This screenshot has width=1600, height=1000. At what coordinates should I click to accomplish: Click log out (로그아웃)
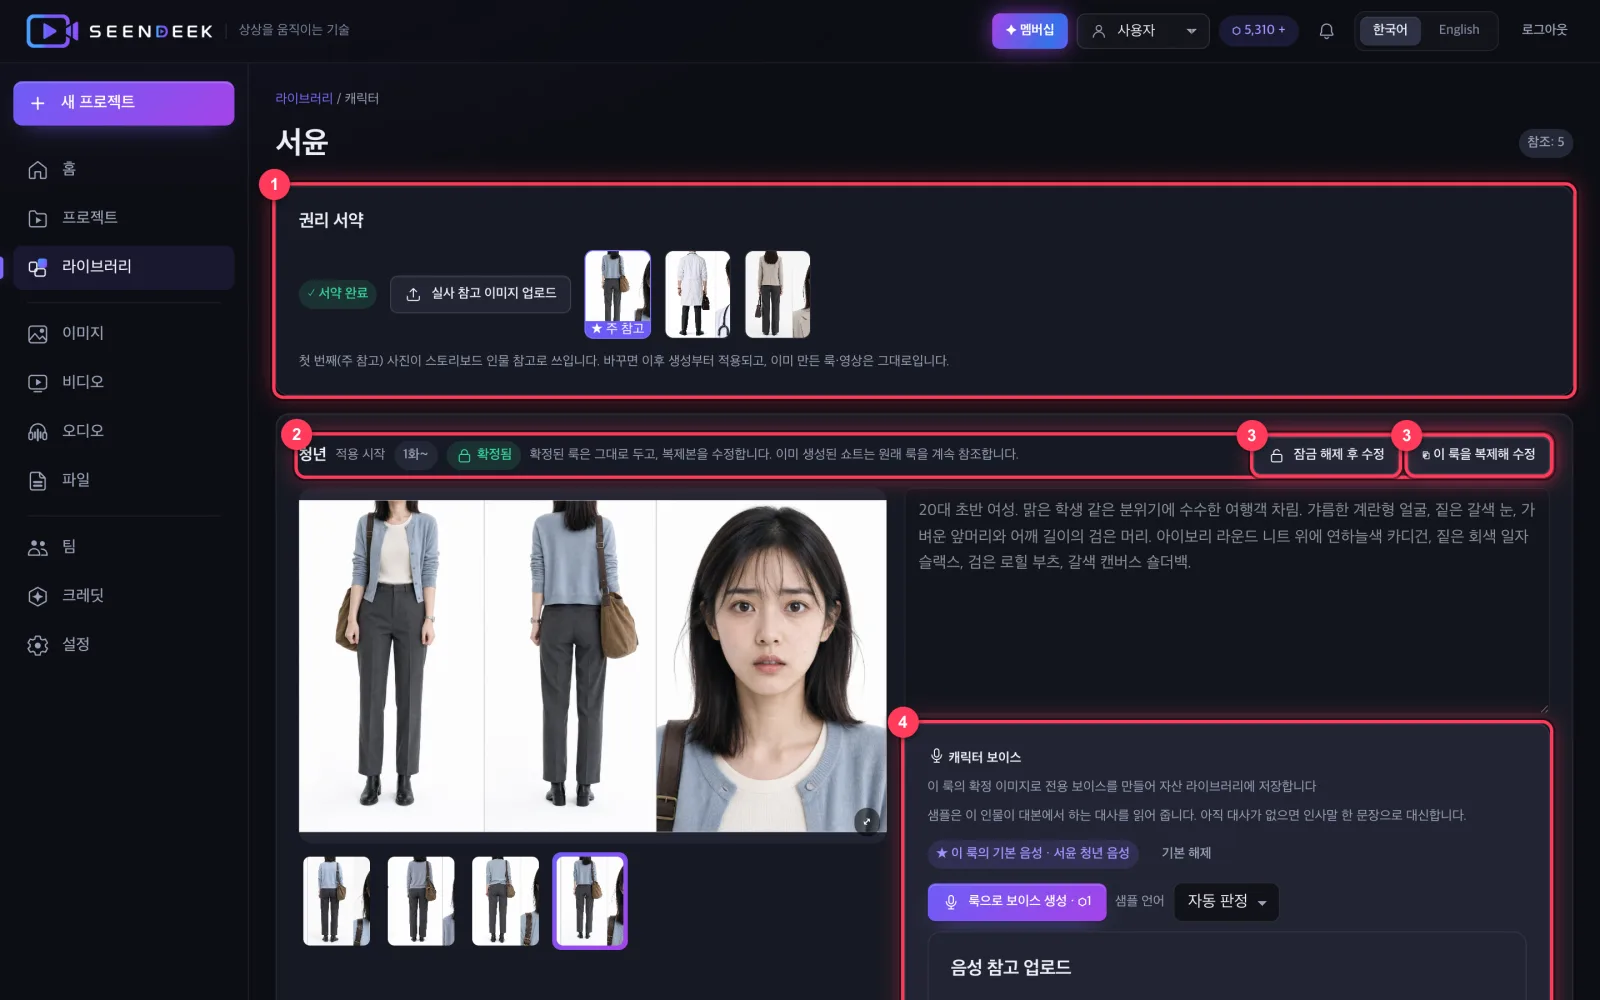click(x=1544, y=30)
